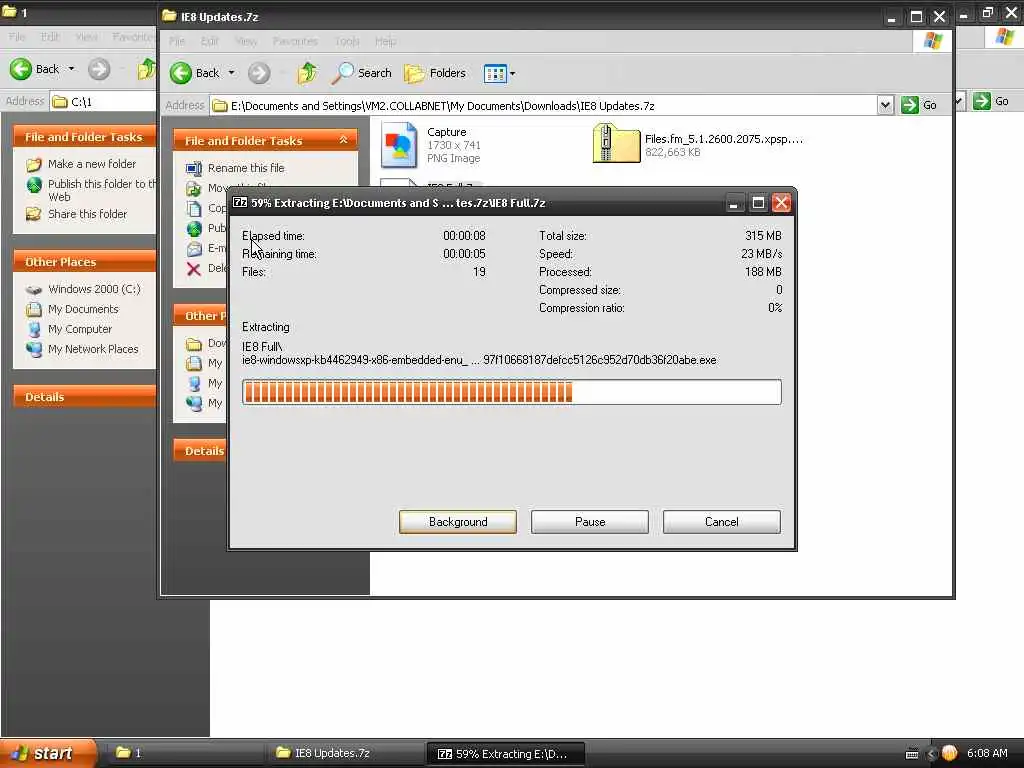Viewport: 1024px width, 768px height.
Task: Open My Computer in C:\1 Other Places
Action: tap(80, 329)
